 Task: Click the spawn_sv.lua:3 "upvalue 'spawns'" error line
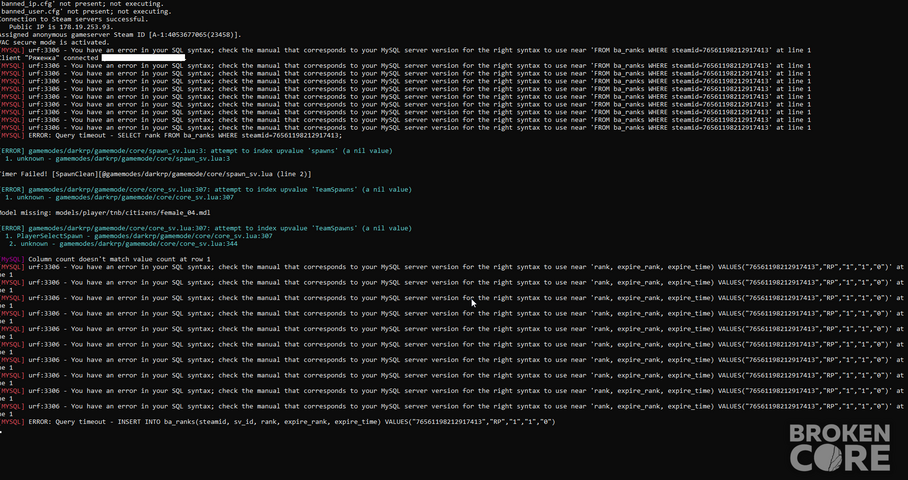(196, 151)
